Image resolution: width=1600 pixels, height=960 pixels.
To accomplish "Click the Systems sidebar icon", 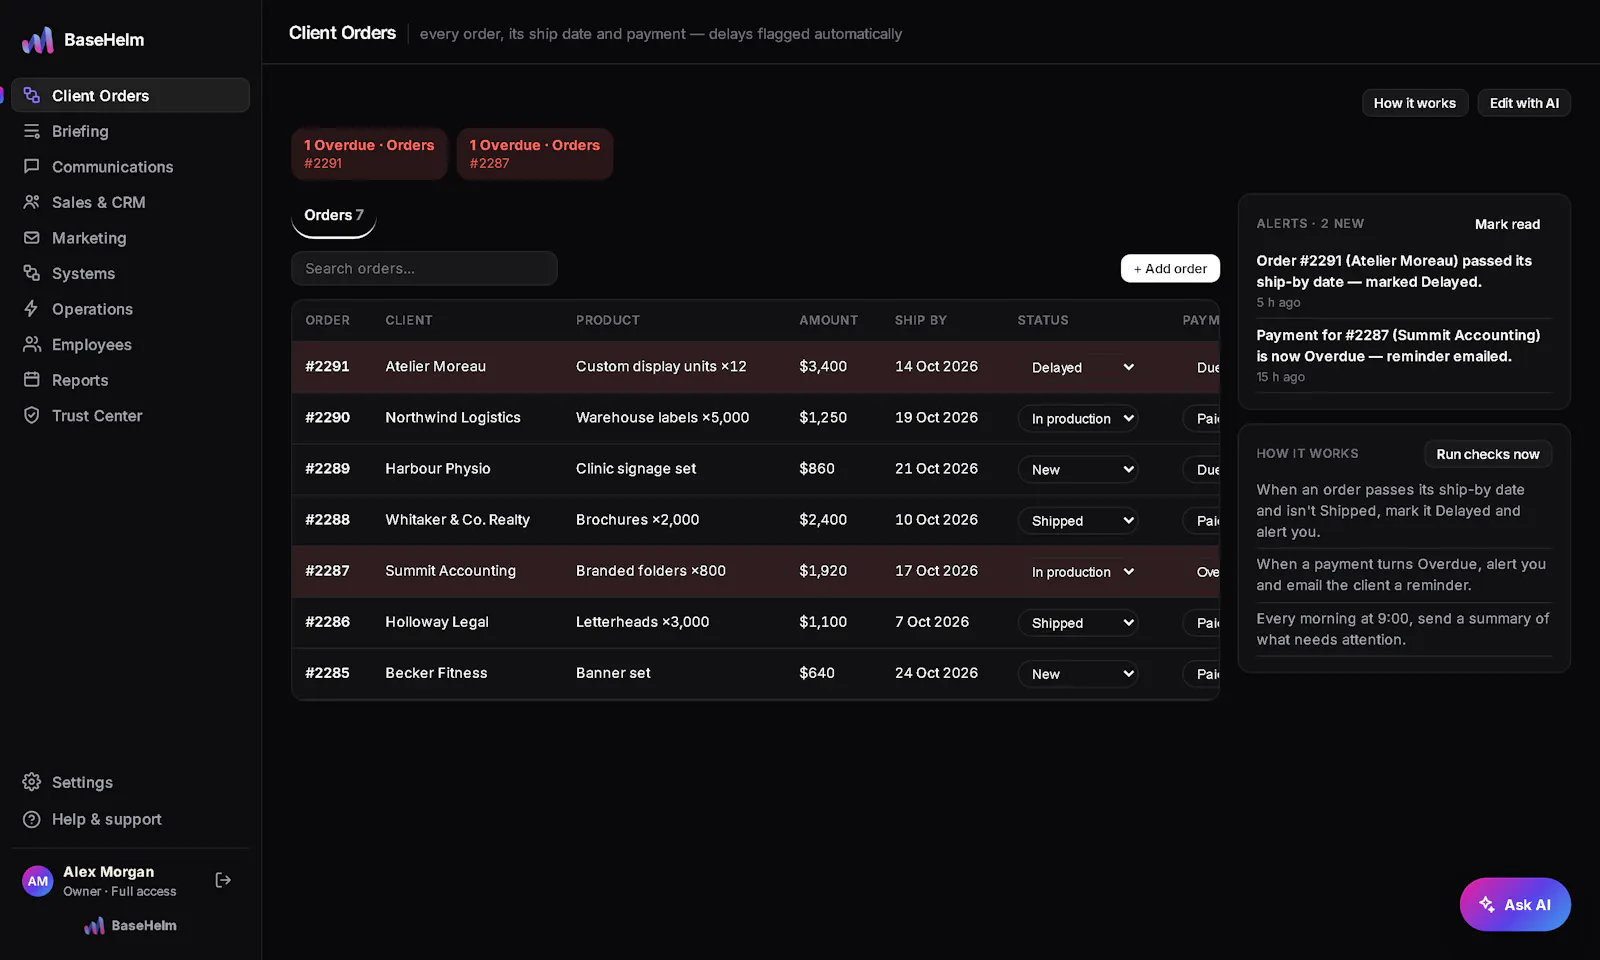I will [x=32, y=273].
